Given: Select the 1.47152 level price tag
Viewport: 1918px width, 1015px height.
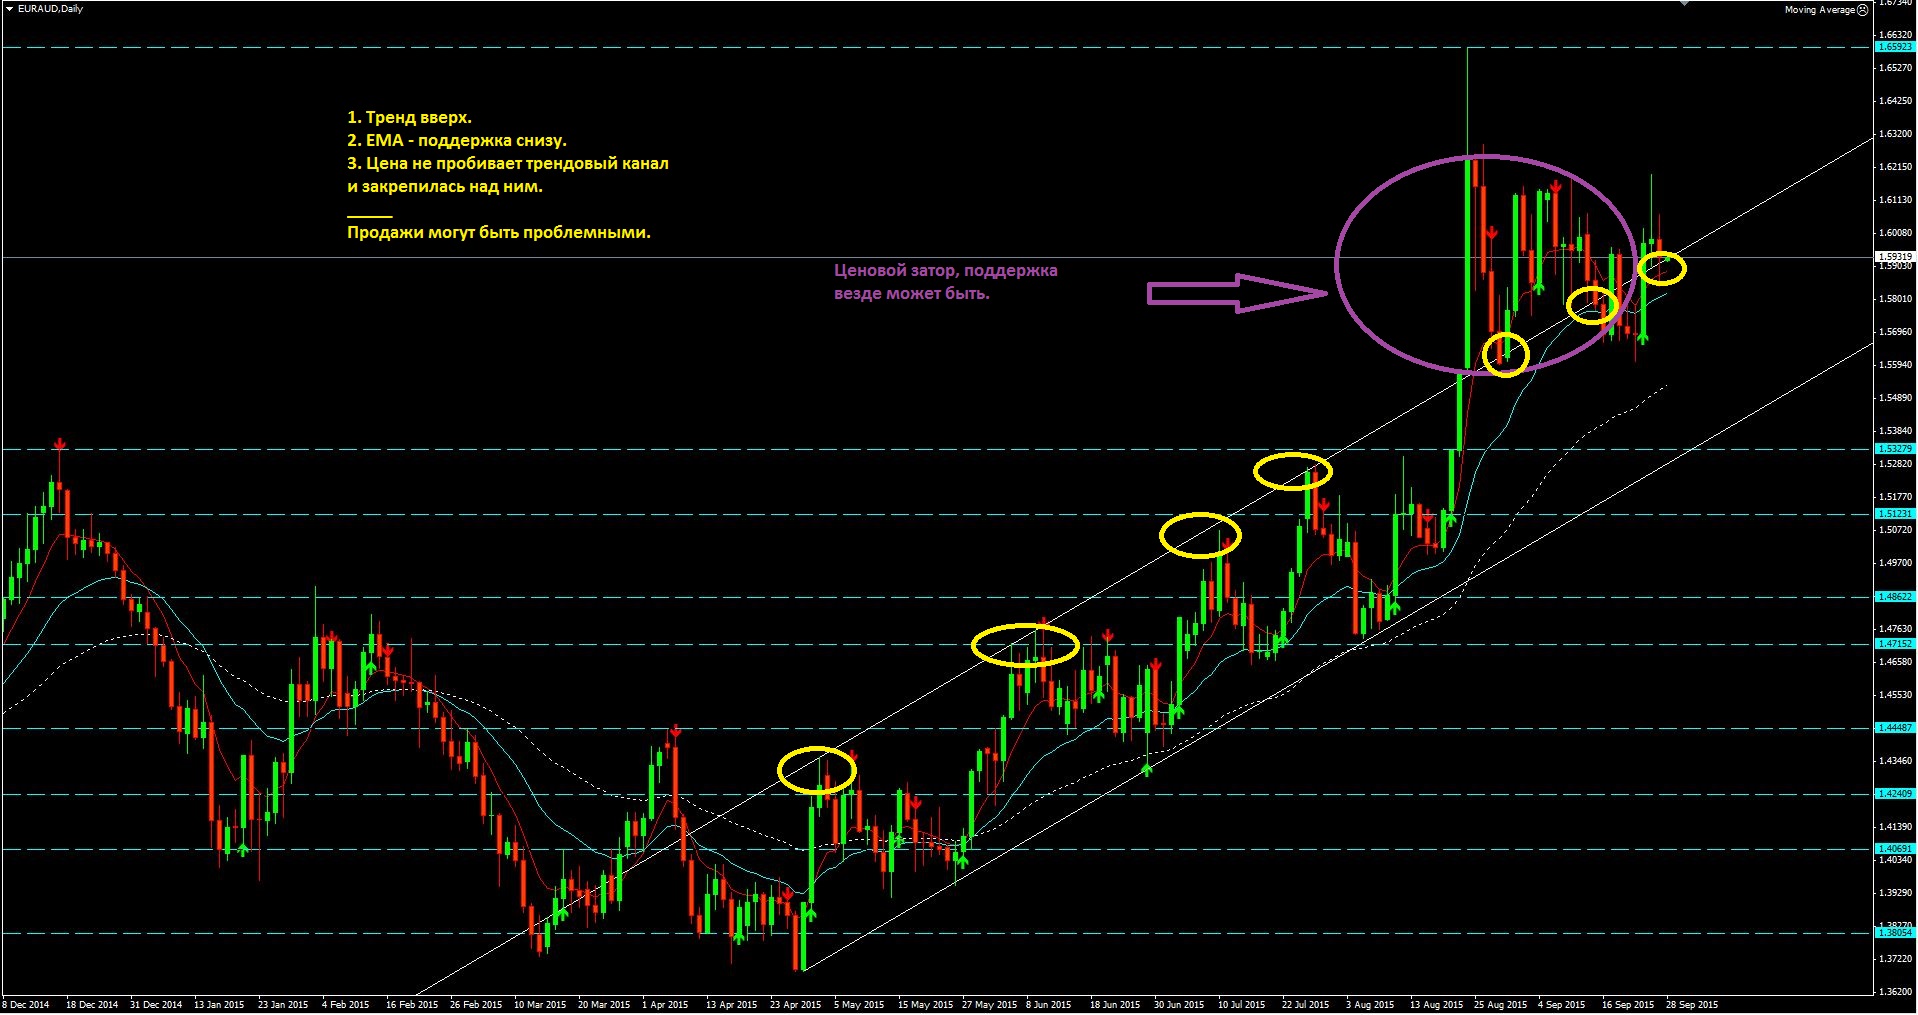Looking at the screenshot, I should tap(1895, 644).
